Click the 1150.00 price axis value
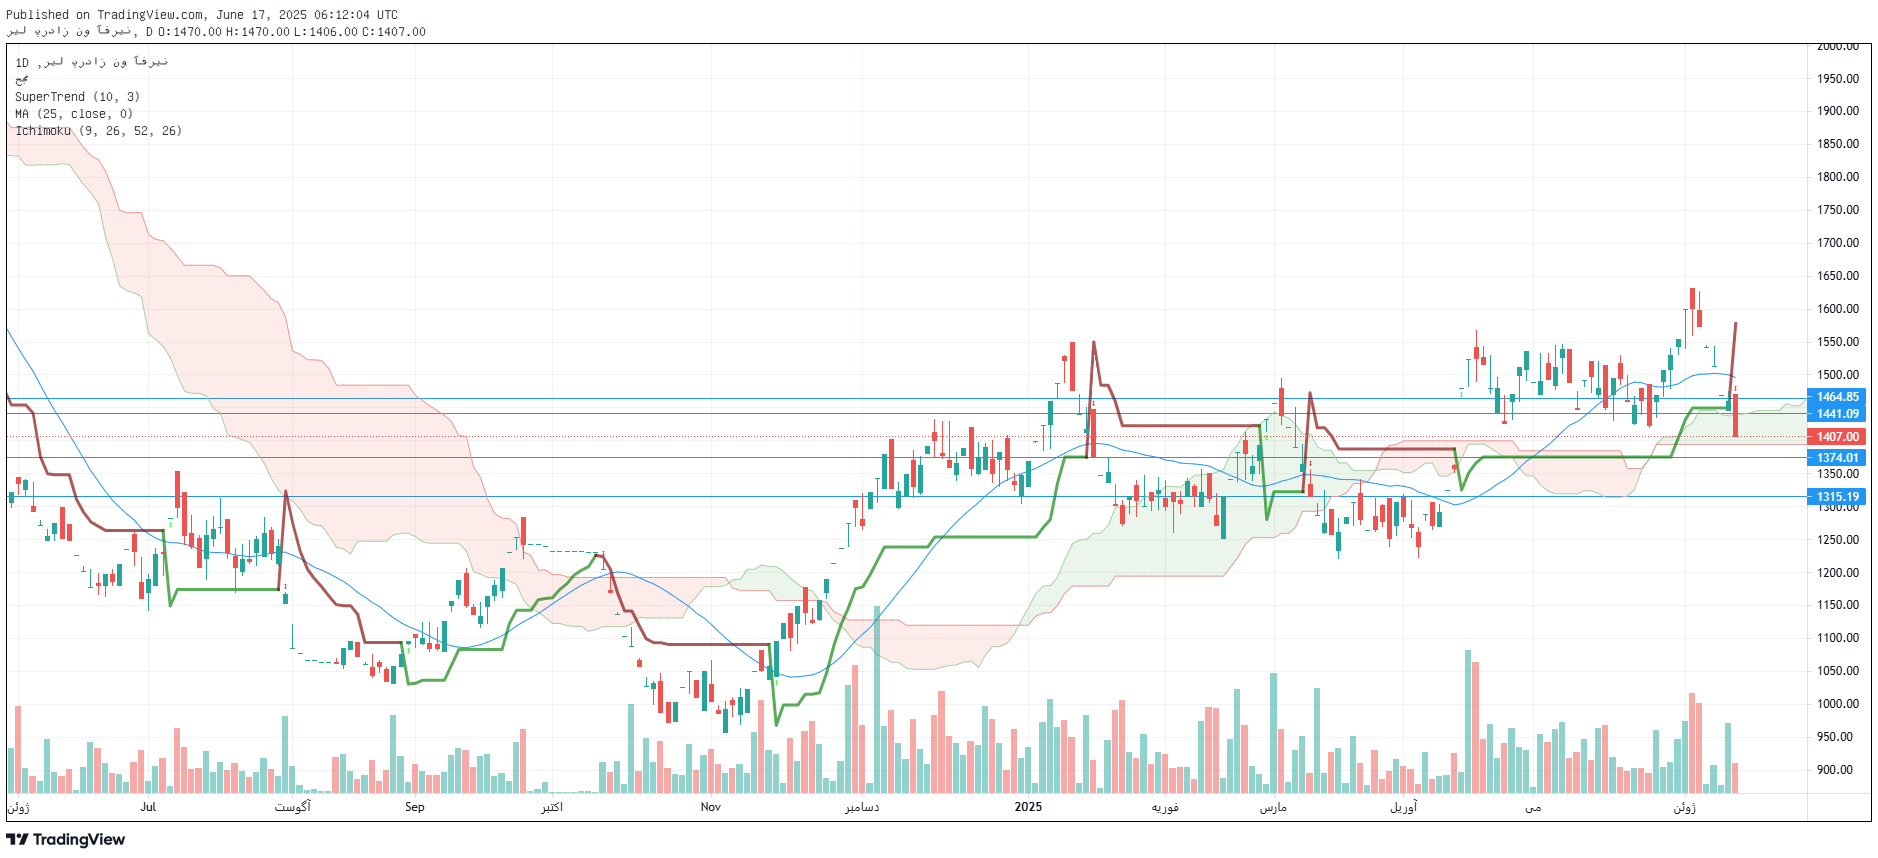1878x858 pixels. click(1838, 605)
